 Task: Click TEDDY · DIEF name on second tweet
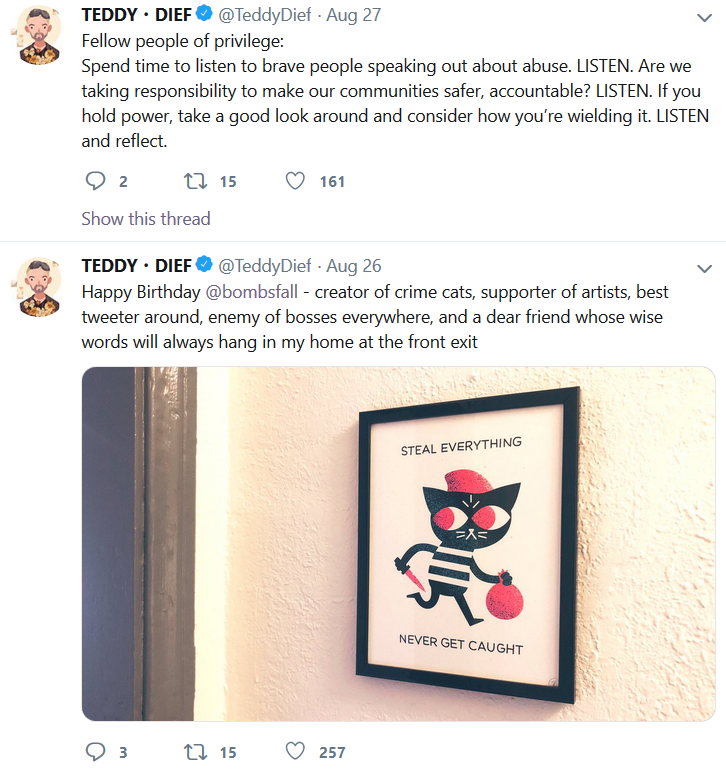[136, 266]
